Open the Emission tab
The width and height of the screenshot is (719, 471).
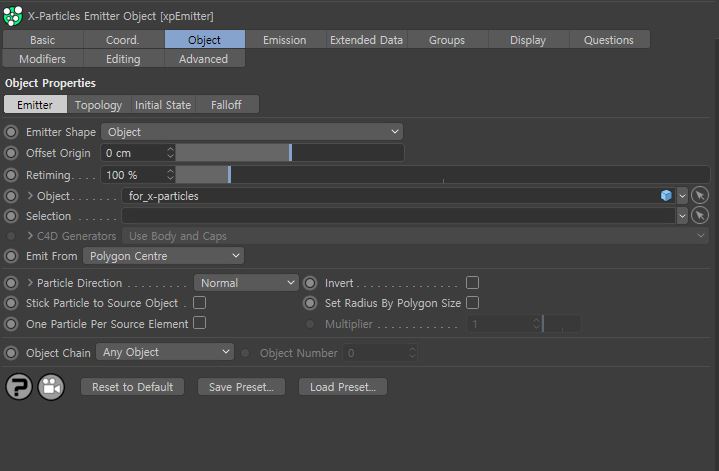click(x=285, y=39)
